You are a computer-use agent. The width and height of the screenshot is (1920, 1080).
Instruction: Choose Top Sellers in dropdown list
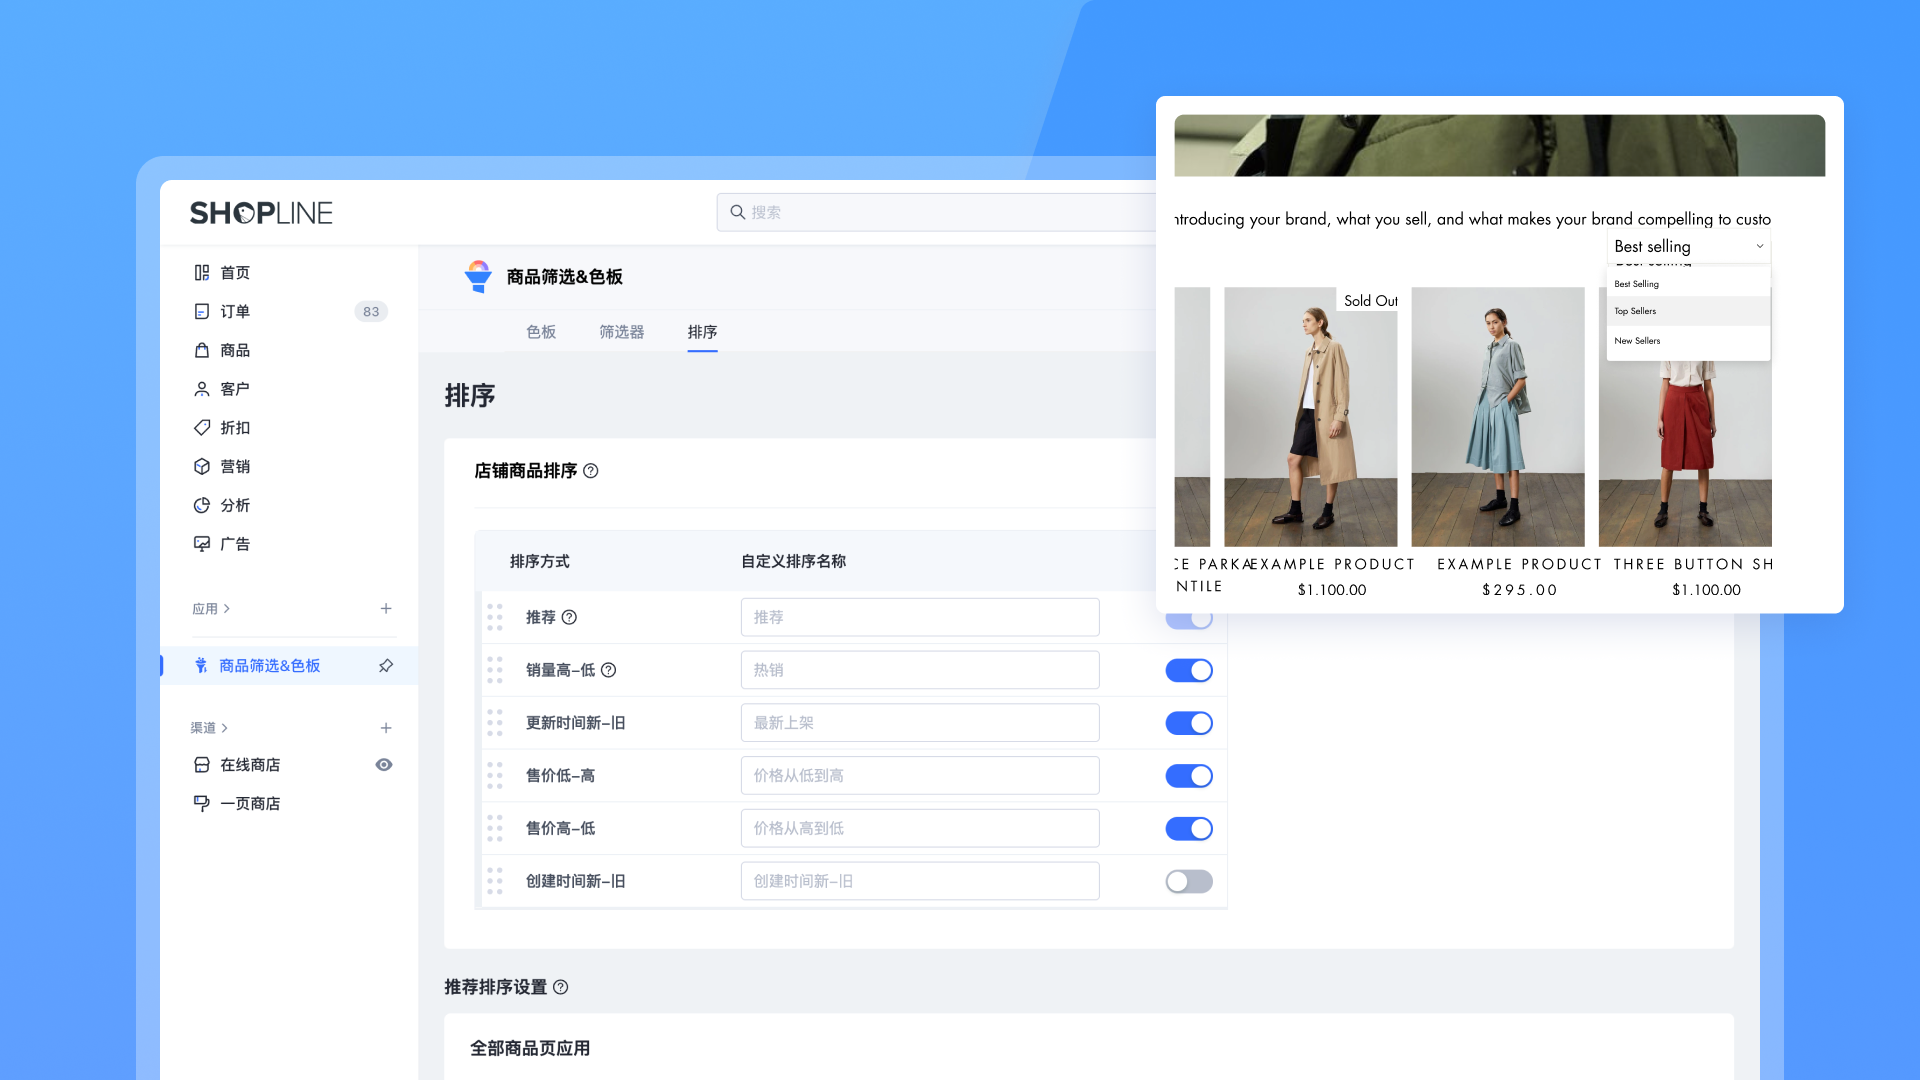(x=1636, y=311)
